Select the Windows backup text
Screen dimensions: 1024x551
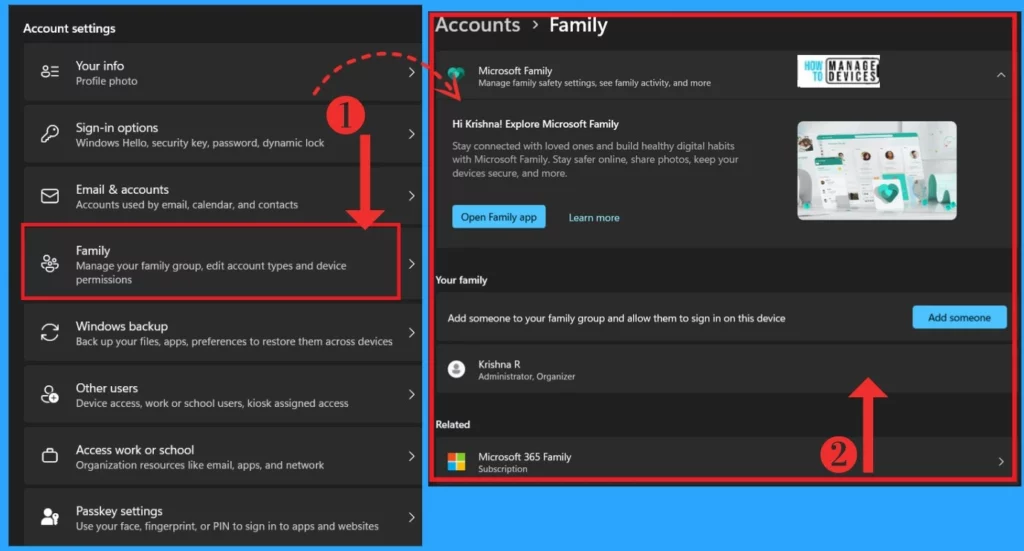(121, 326)
